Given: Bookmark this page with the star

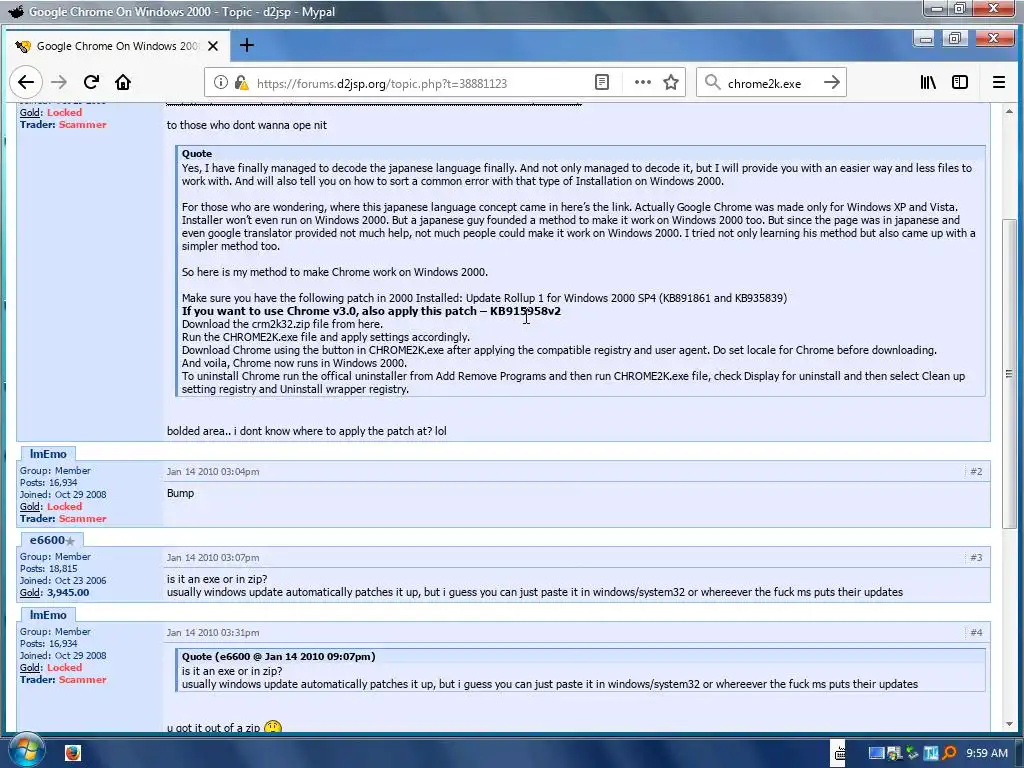Looking at the screenshot, I should (671, 82).
